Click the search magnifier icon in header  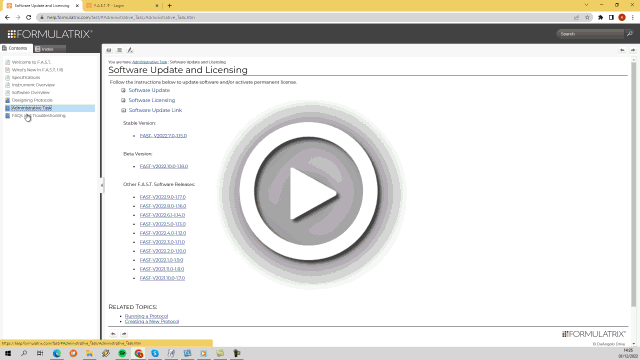pos(629,34)
